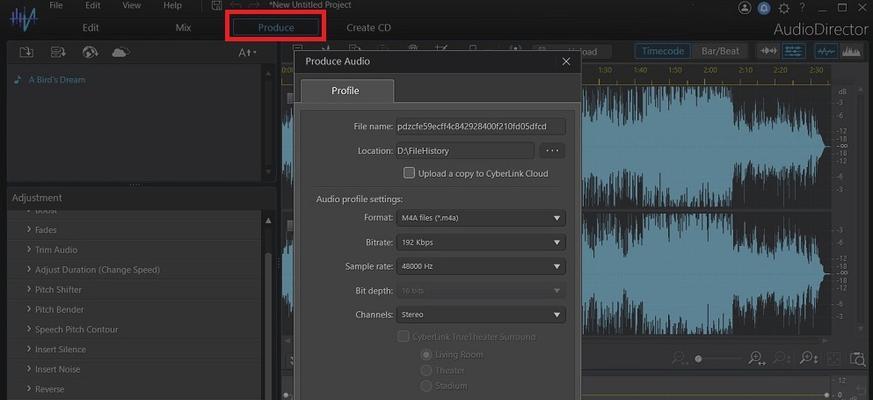Open the notifications bell icon
The width and height of the screenshot is (873, 400).
pyautogui.click(x=764, y=8)
